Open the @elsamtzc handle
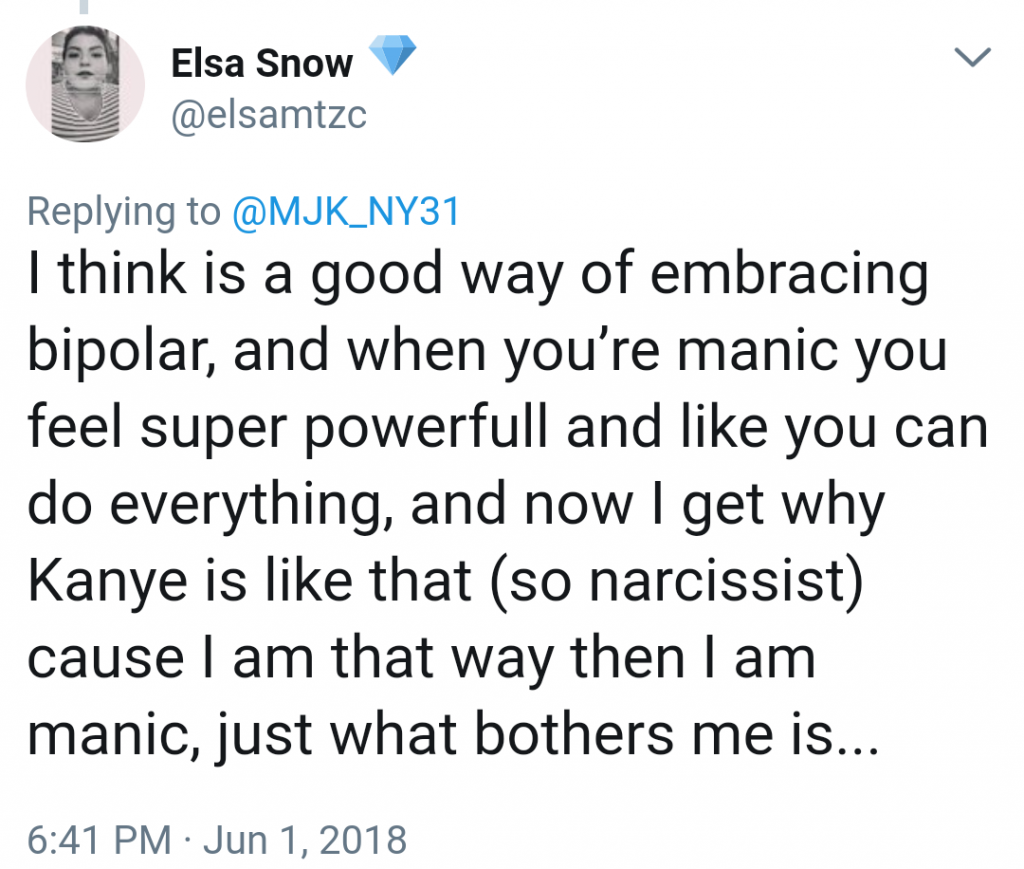This screenshot has height=869, width=1024. [269, 116]
